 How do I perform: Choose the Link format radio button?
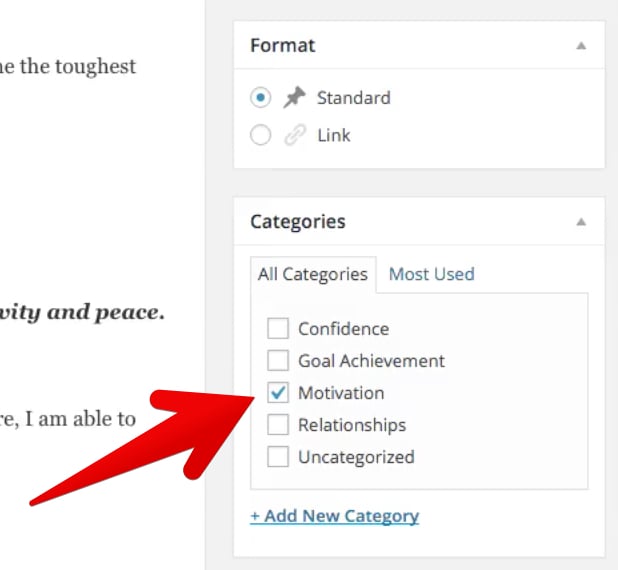click(260, 135)
